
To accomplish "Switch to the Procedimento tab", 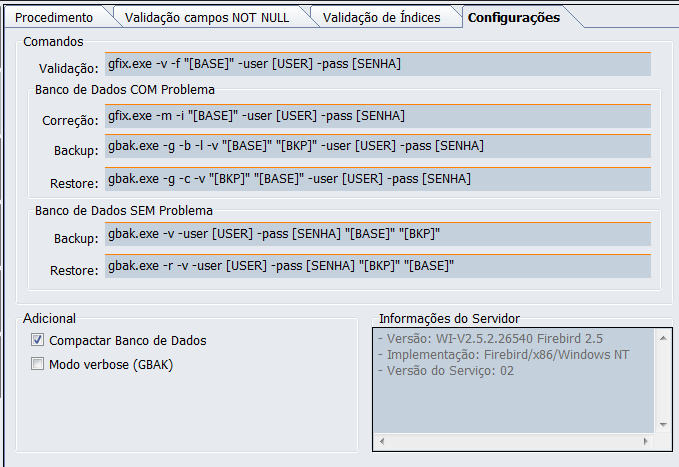I will click(54, 17).
